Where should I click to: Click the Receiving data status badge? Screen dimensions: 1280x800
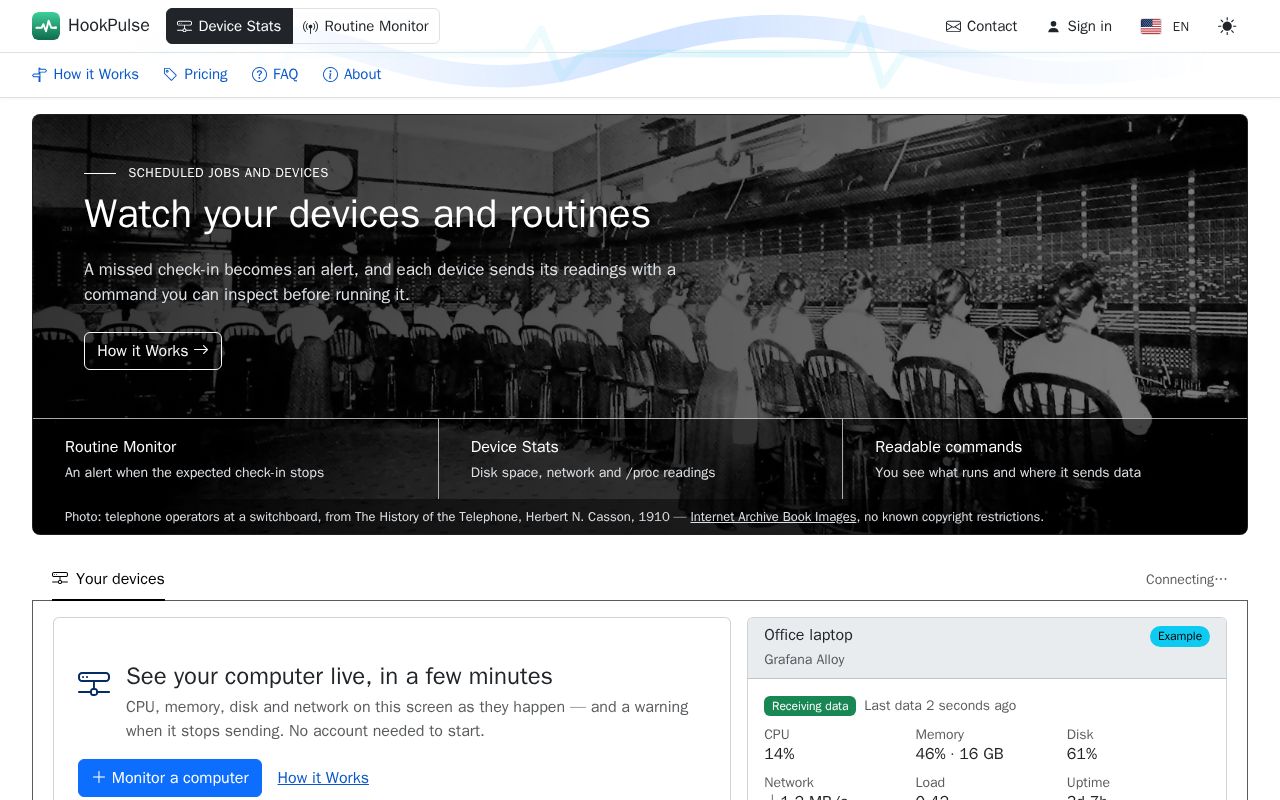click(x=810, y=706)
